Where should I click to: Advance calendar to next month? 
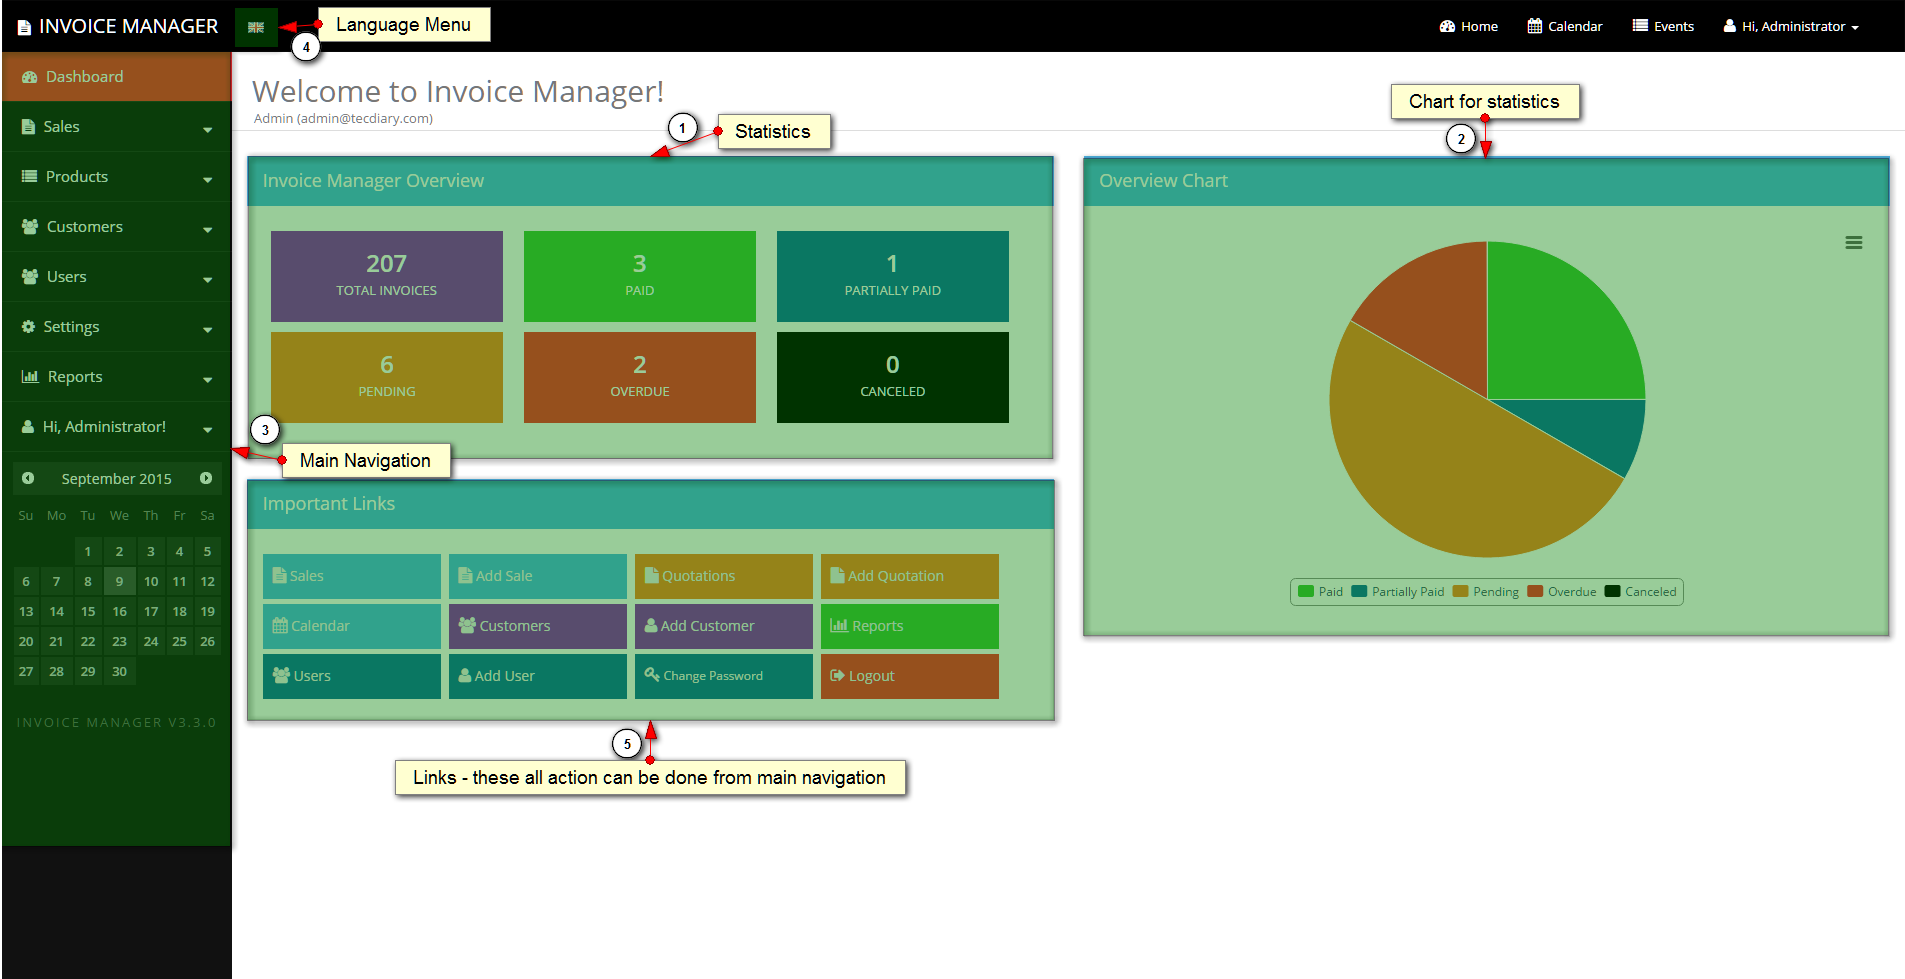click(x=206, y=479)
